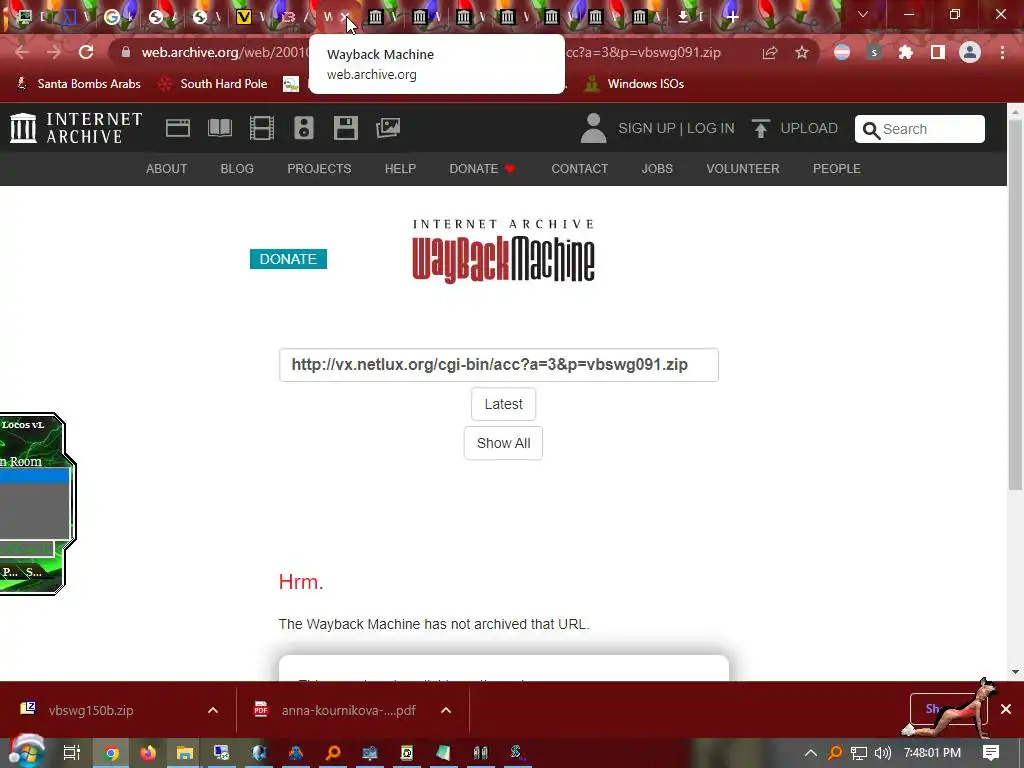Share this page via share icon
Screen dimensions: 1024x768
point(770,52)
